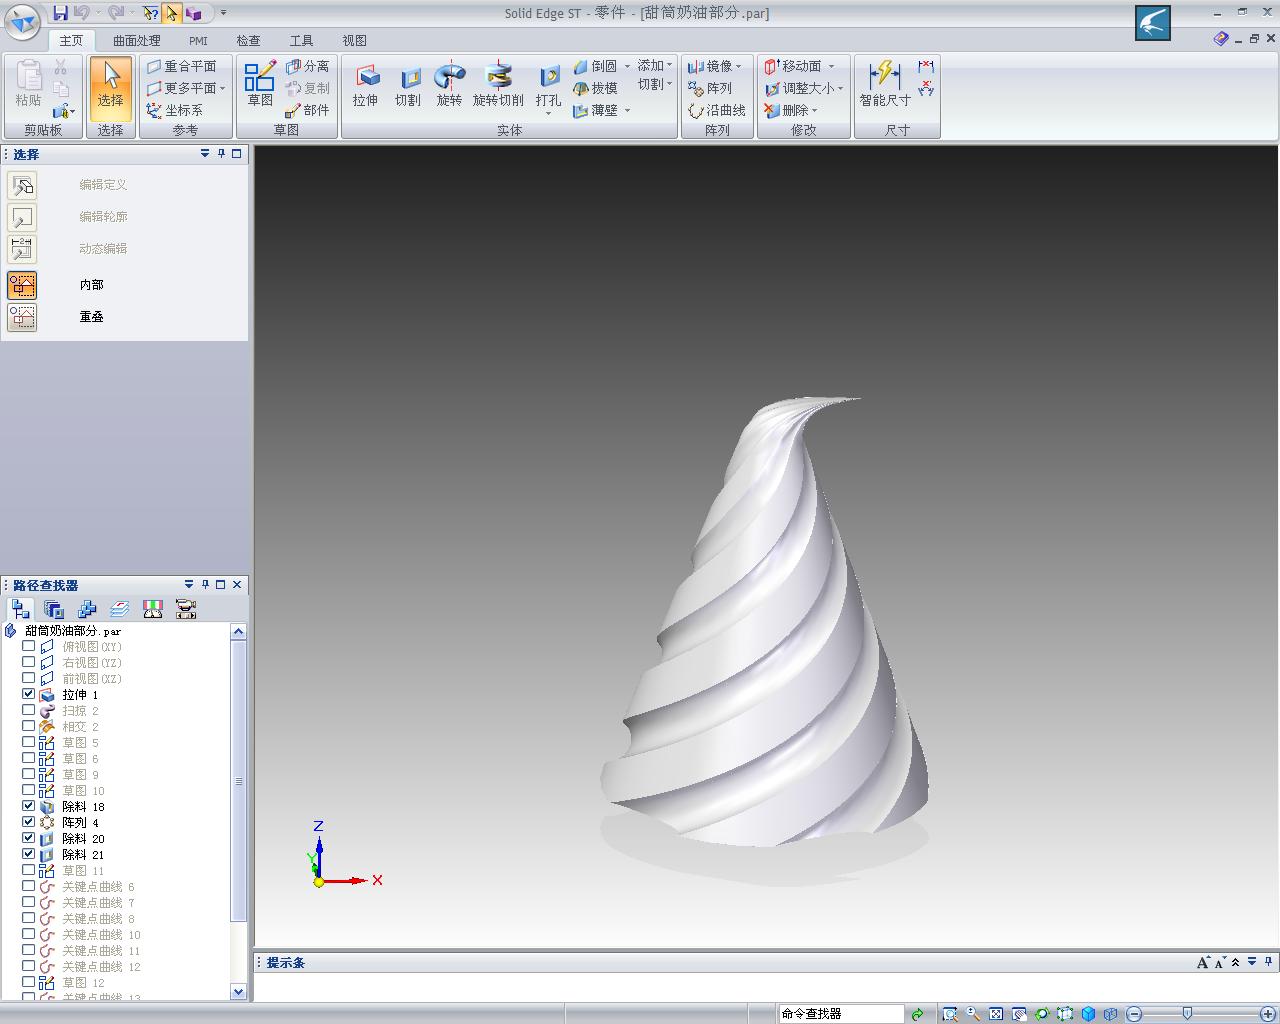Click the 分离 button in sketch group

click(307, 66)
